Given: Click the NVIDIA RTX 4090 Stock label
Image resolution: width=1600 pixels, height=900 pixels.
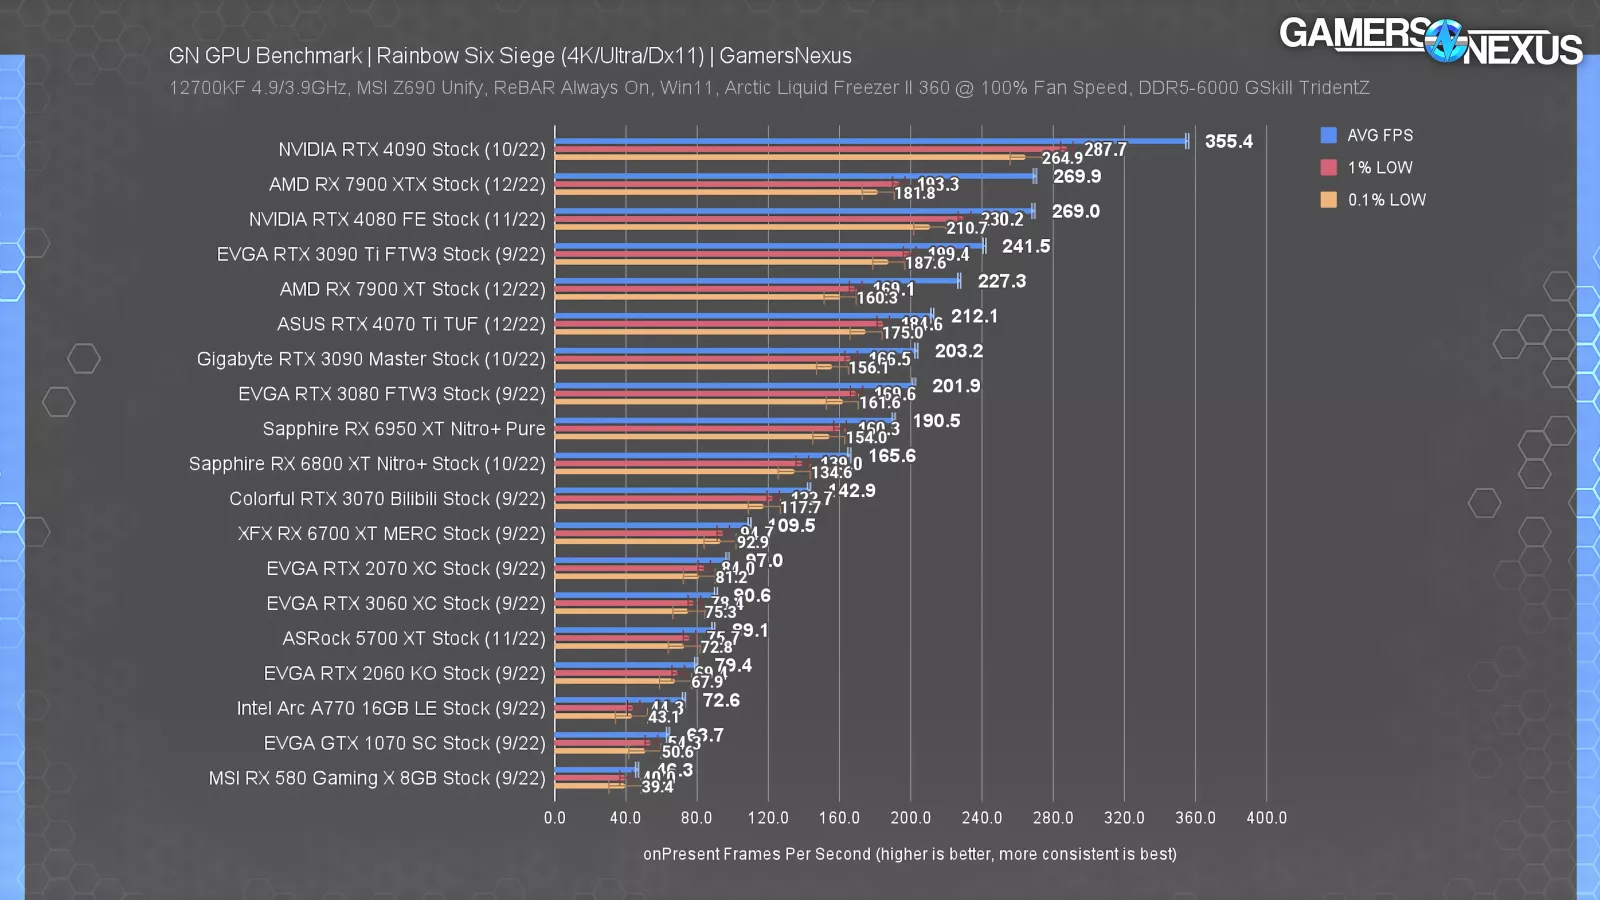Looking at the screenshot, I should [411, 149].
